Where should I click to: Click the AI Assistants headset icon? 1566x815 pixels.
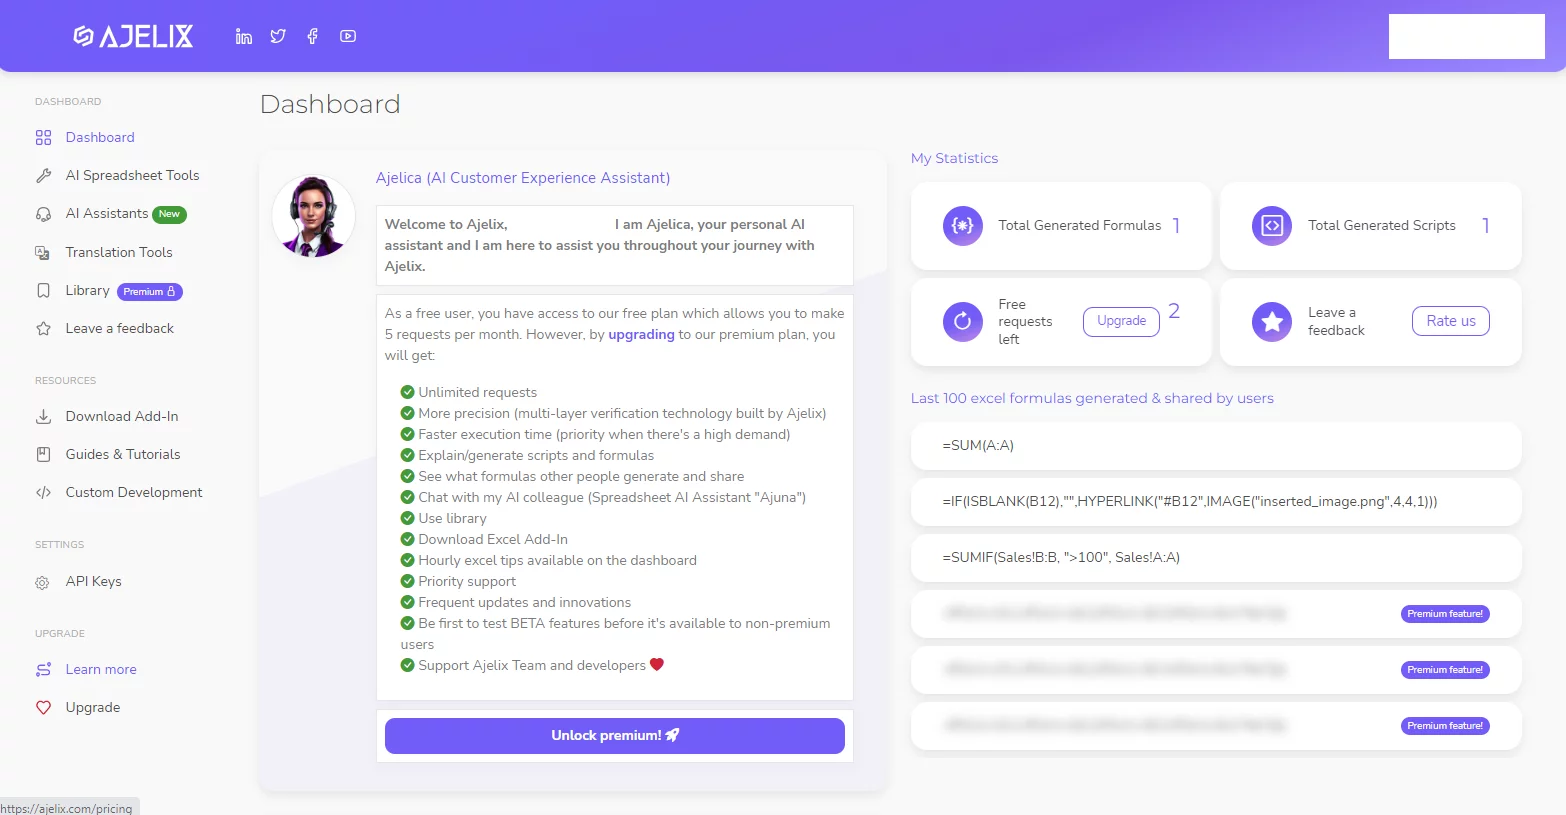point(43,213)
